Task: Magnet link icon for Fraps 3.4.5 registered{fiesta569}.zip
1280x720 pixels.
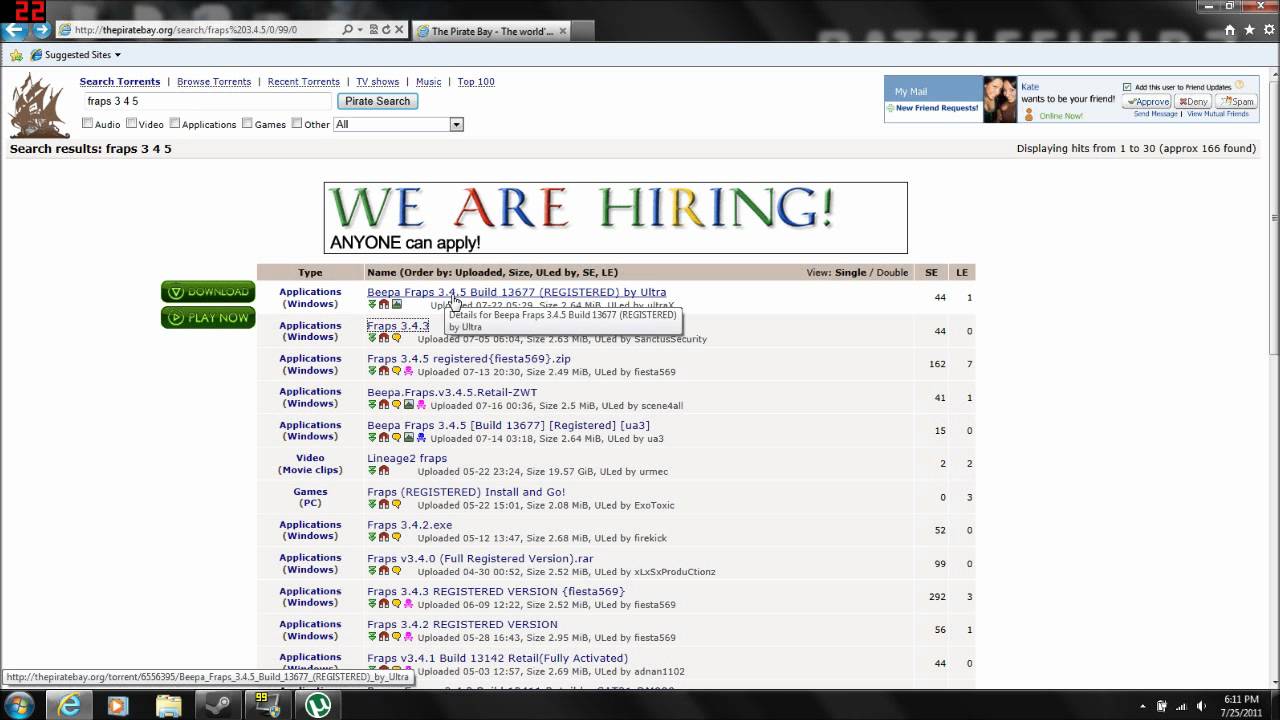Action: coord(384,371)
